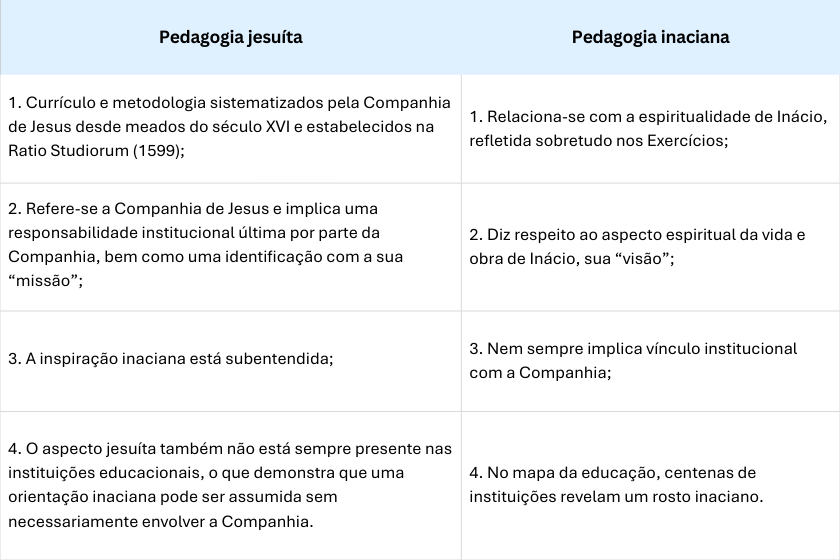Select the cell about Currículo e metodologia sistematizados
Image resolution: width=840 pixels, height=560 pixels.
tap(230, 127)
